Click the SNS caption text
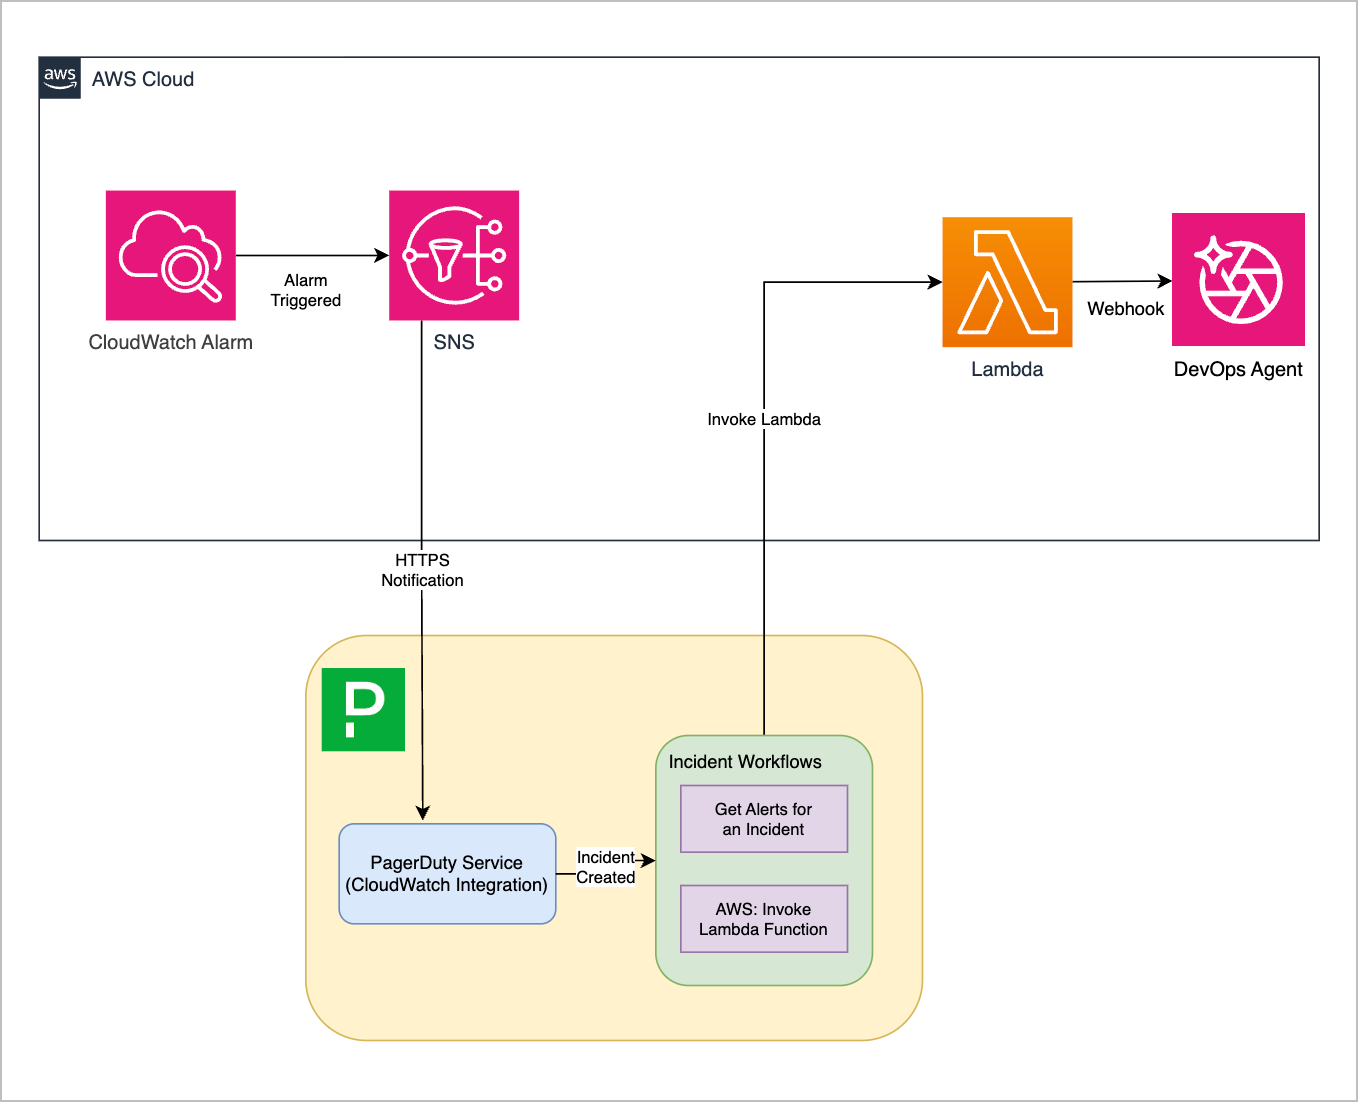This screenshot has width=1358, height=1102. (454, 342)
